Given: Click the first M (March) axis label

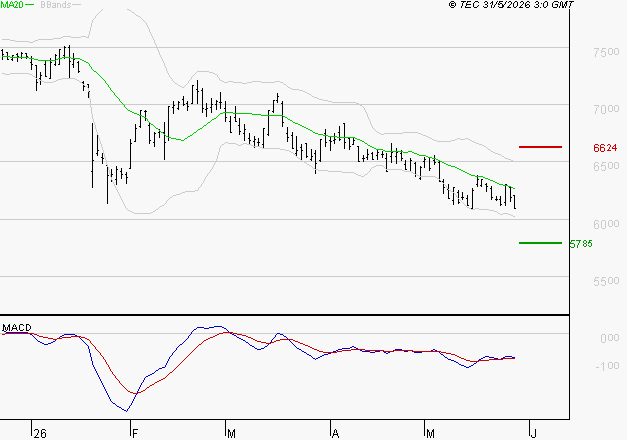Looking at the screenshot, I should [231, 434].
